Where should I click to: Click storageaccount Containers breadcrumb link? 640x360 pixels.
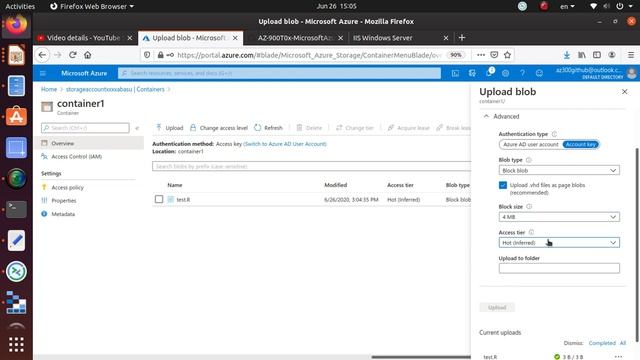tap(115, 89)
